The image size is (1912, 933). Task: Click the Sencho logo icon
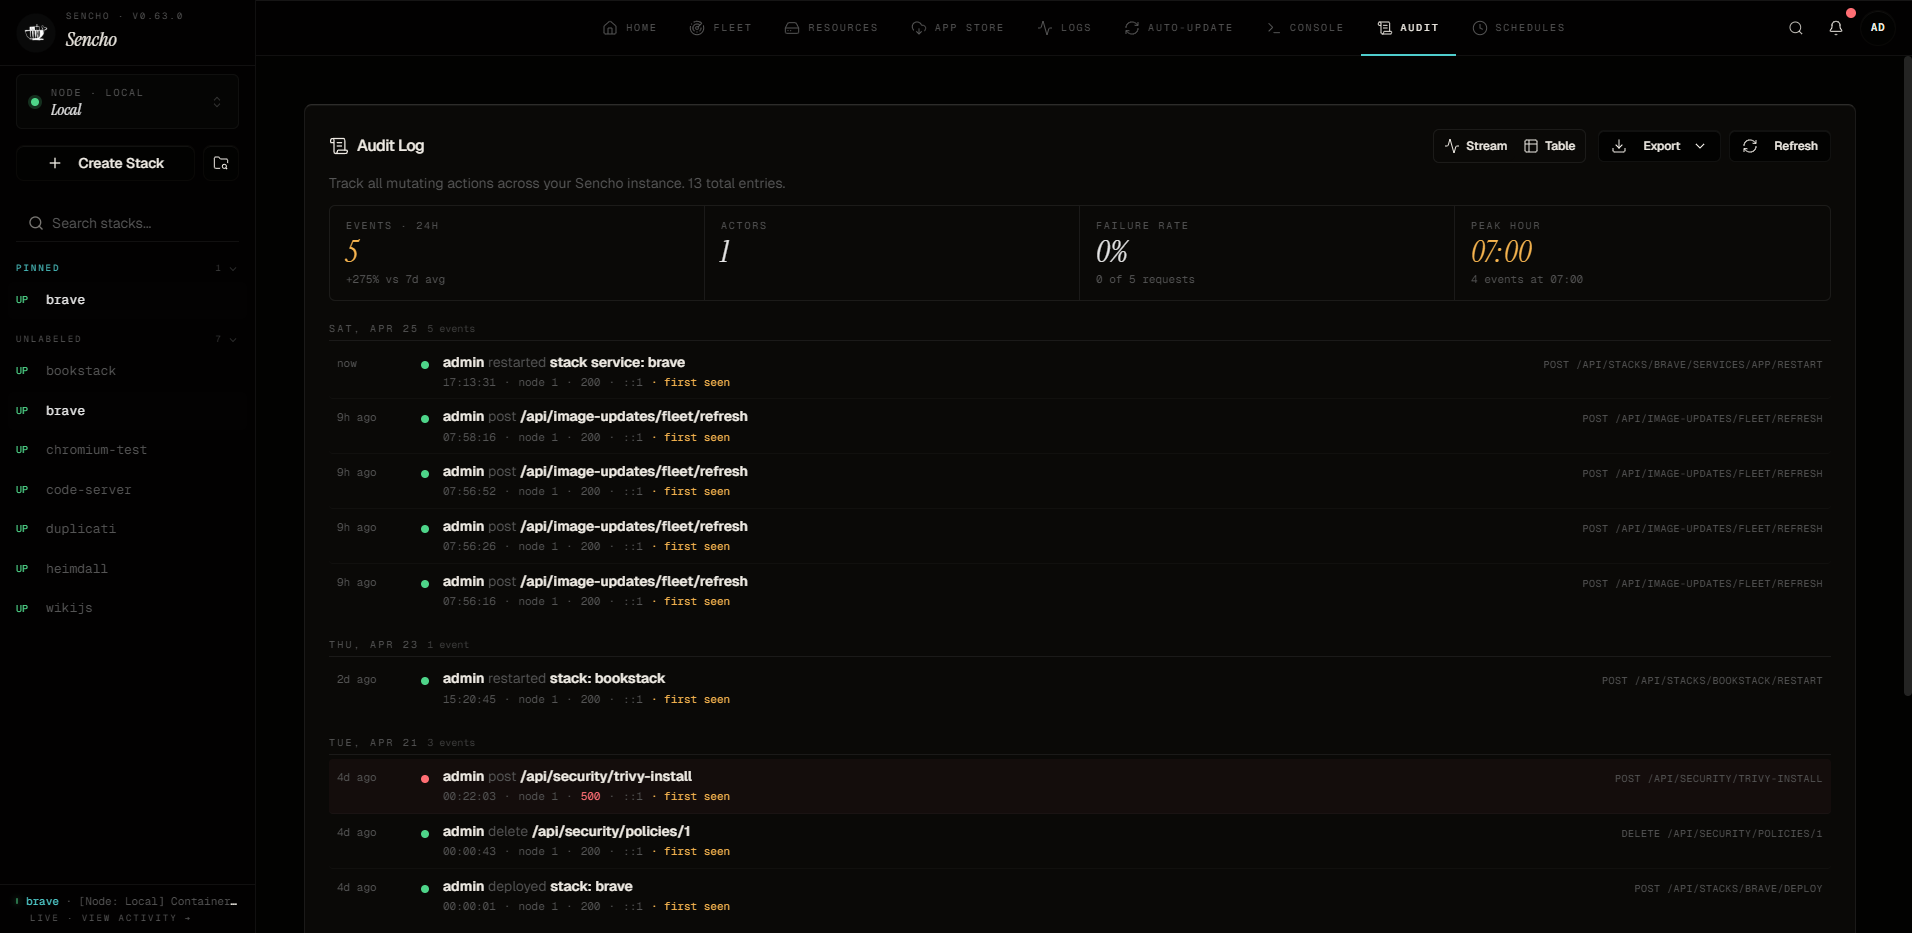click(36, 32)
